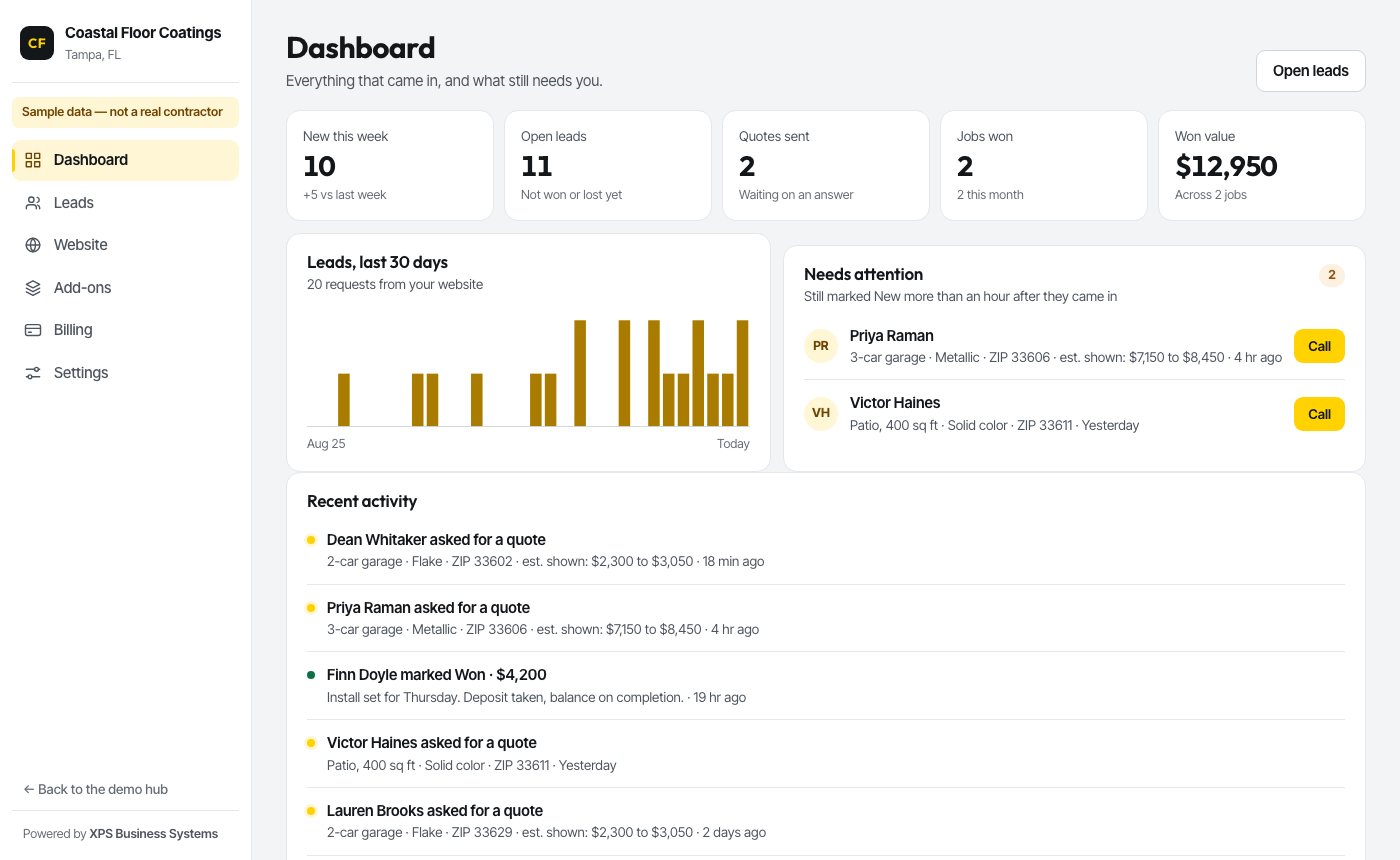Open Lauren Brooks asked for a quote
Screen dimensions: 1400x860
pos(826,821)
